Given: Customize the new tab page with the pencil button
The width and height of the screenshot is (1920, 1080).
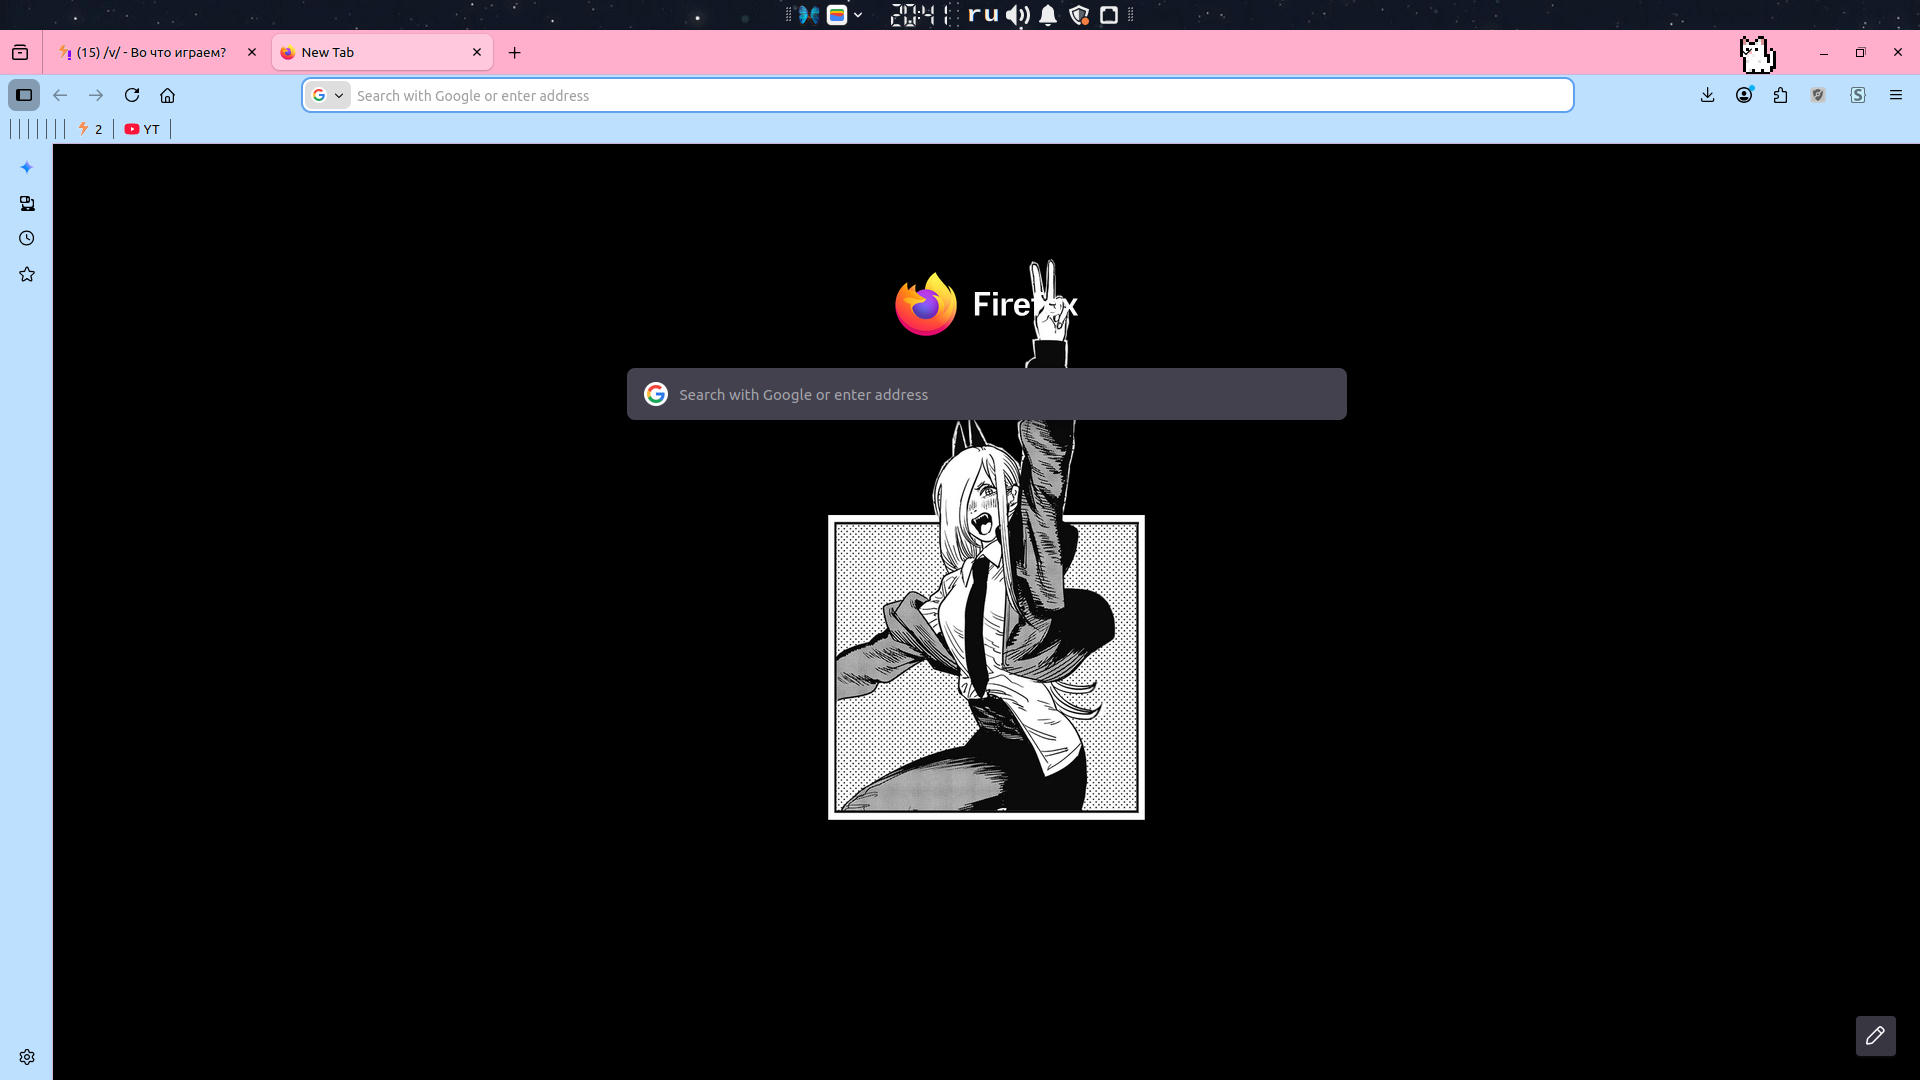Looking at the screenshot, I should coord(1875,1035).
